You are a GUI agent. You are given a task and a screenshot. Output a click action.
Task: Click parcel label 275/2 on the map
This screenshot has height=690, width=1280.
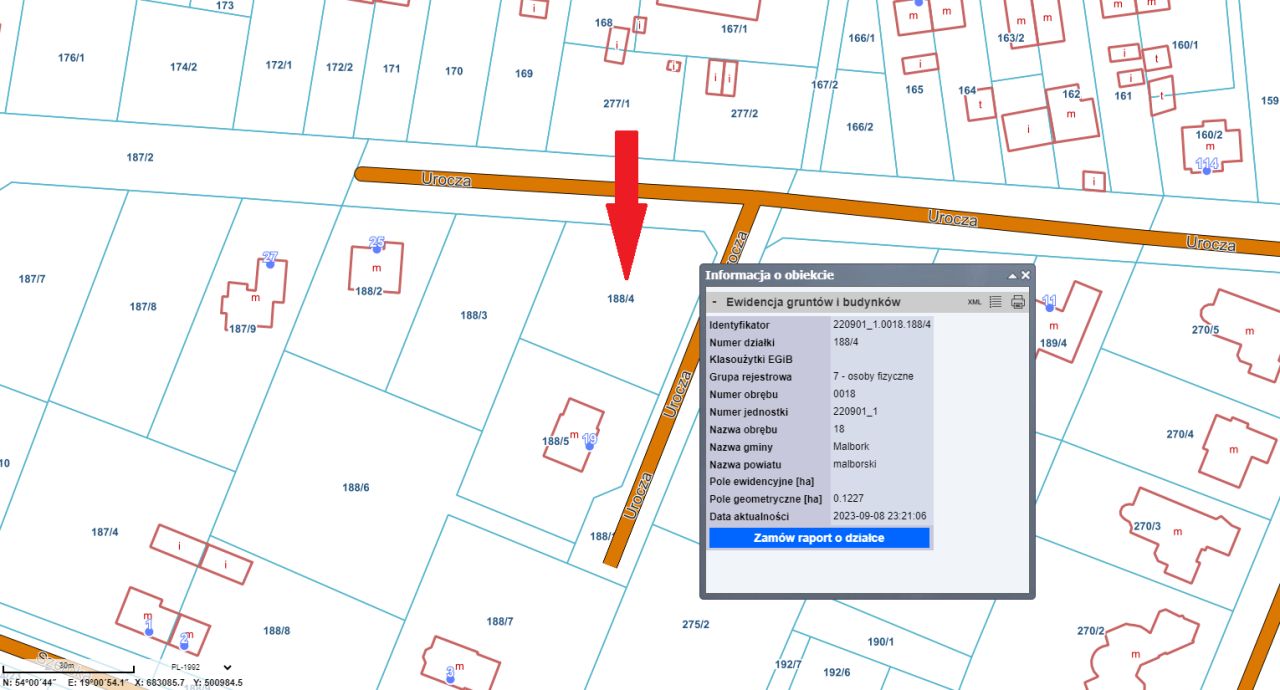pos(696,625)
